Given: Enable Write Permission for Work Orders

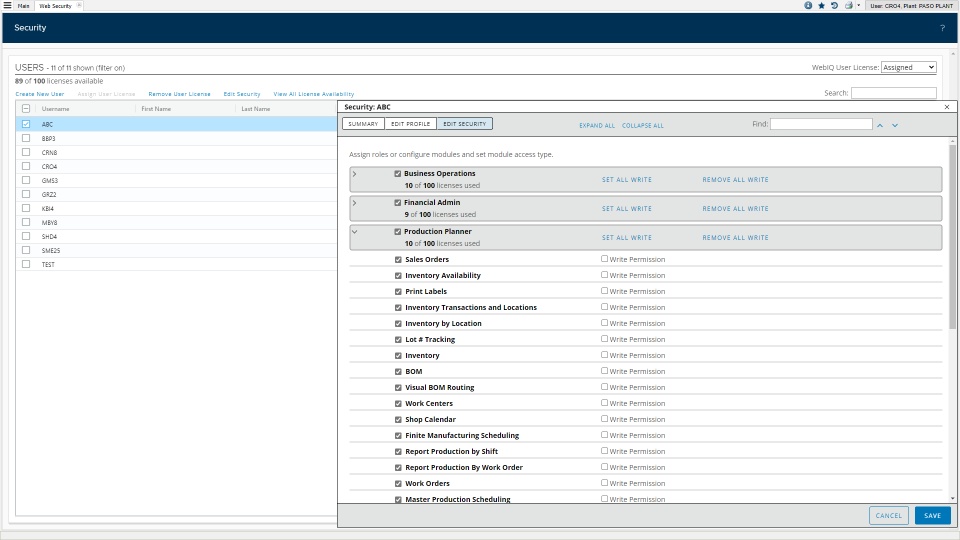Looking at the screenshot, I should (x=604, y=483).
